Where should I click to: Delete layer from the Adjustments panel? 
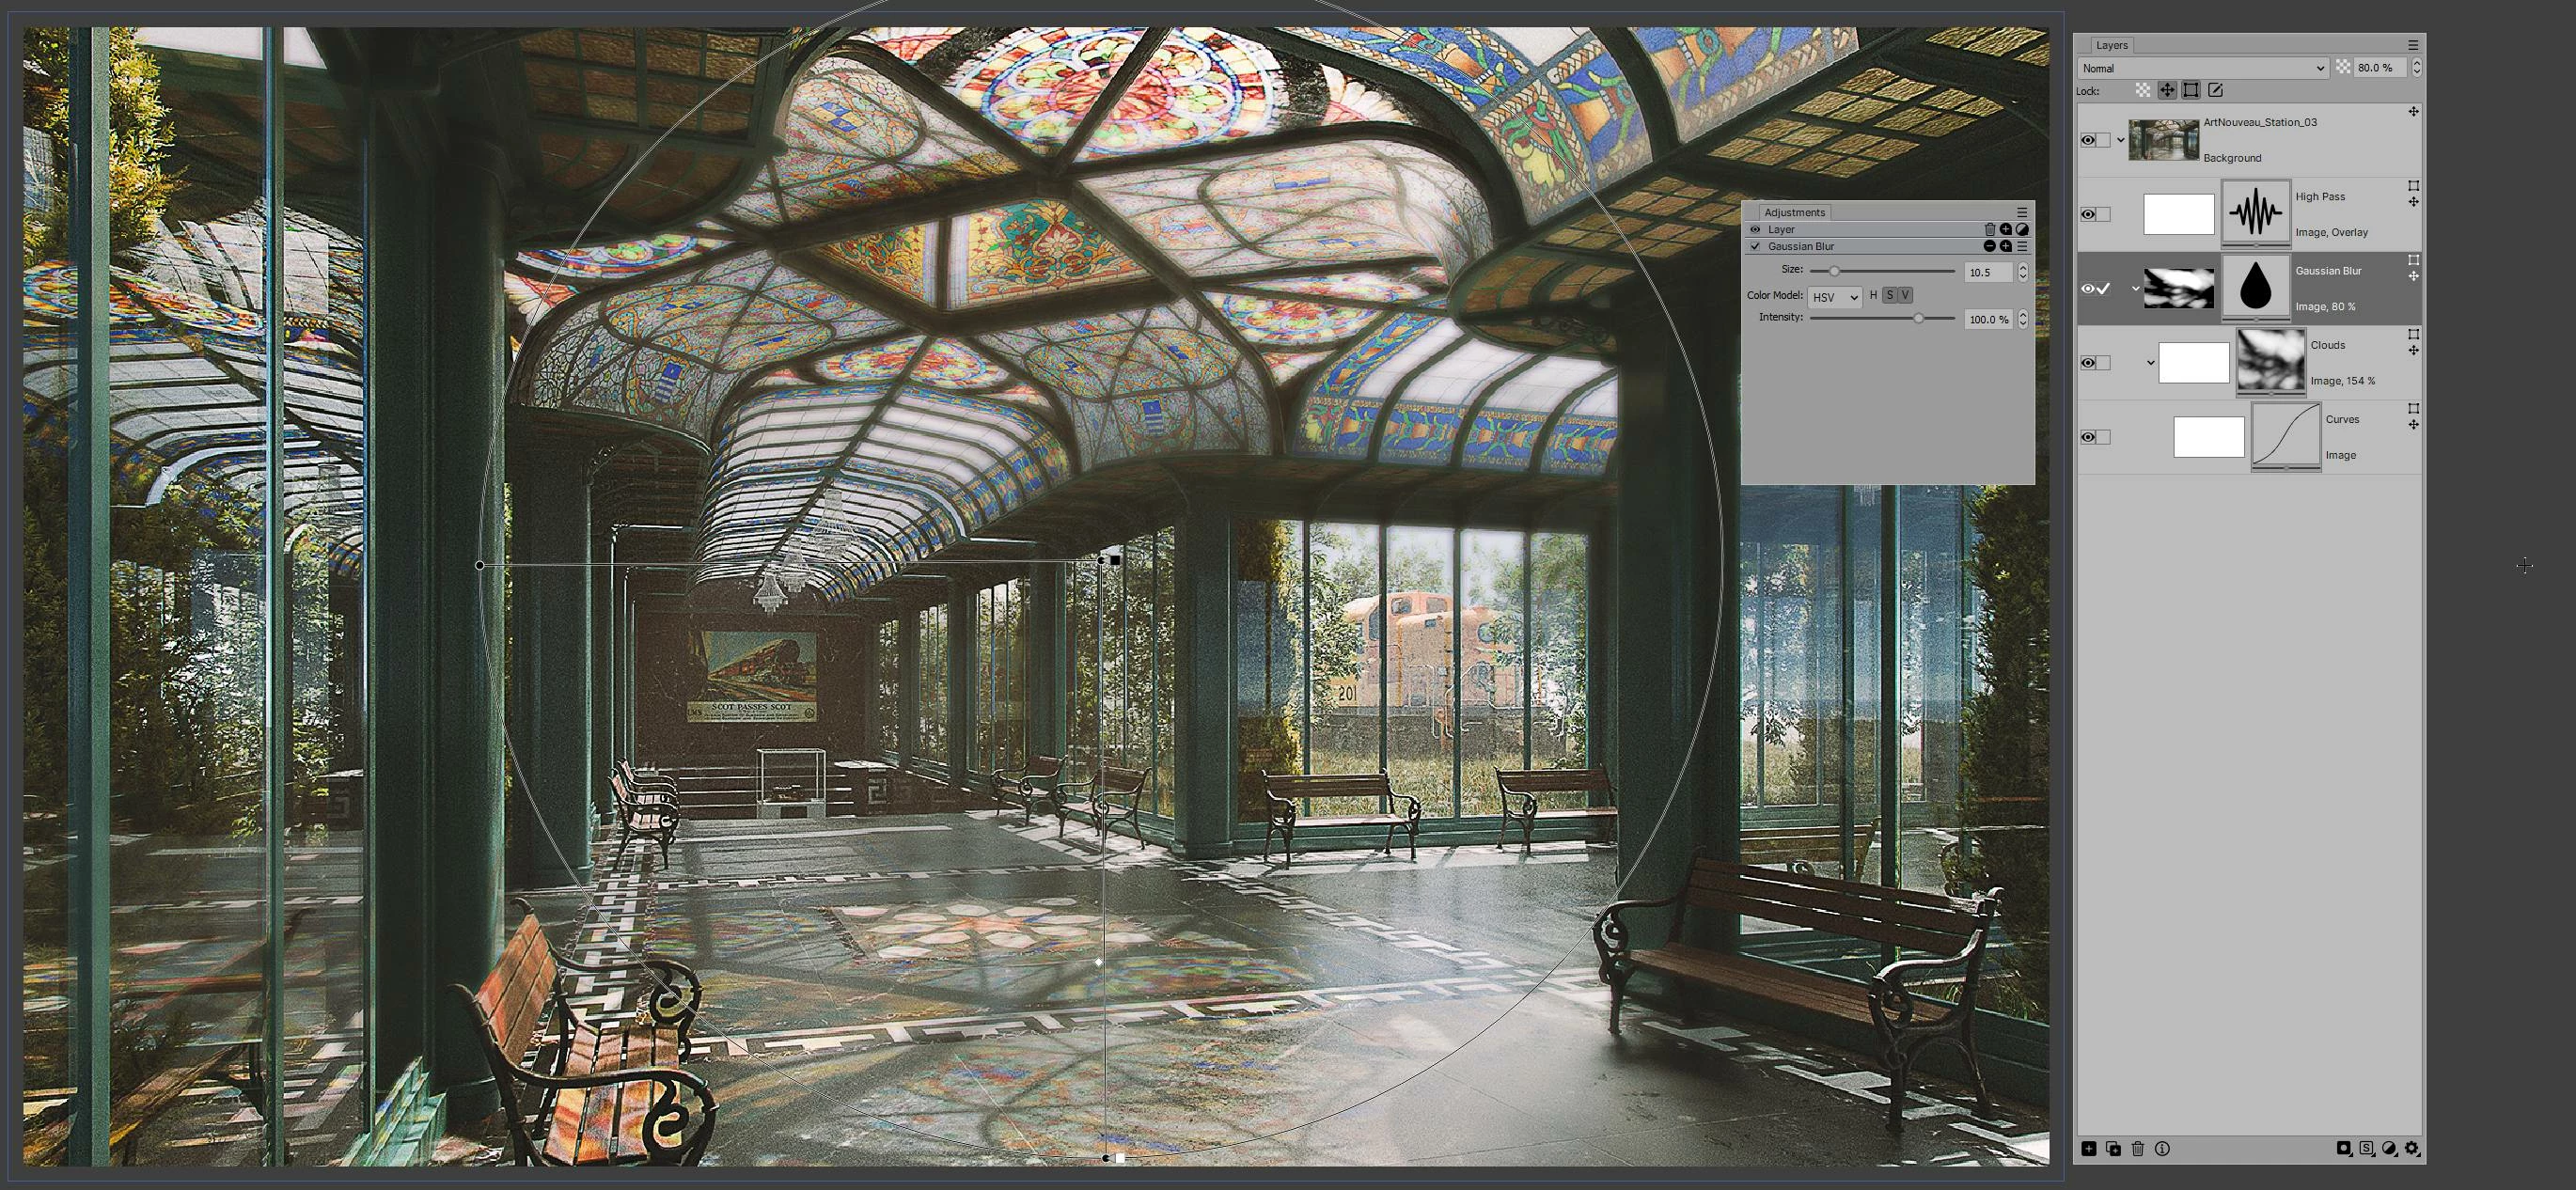tap(1989, 229)
